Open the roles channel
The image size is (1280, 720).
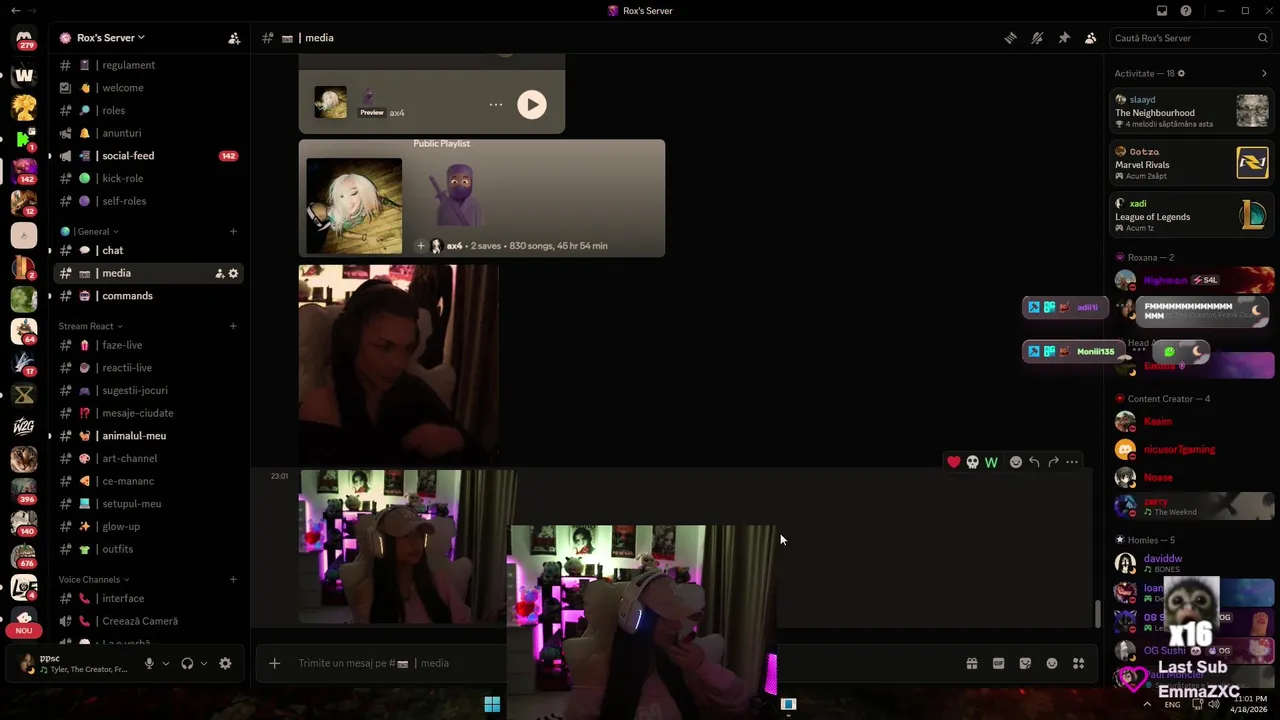[x=148, y=110]
